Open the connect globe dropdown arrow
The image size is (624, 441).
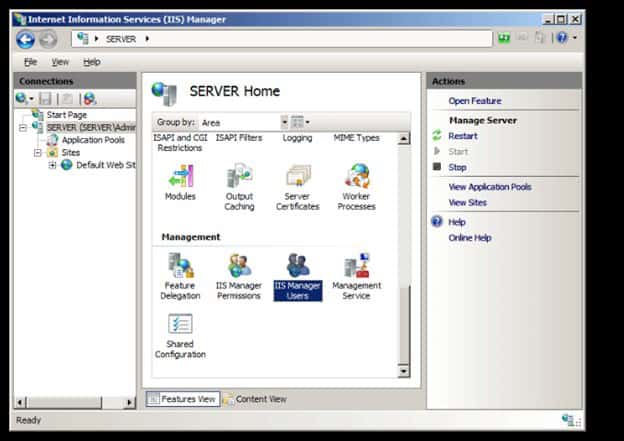31,99
